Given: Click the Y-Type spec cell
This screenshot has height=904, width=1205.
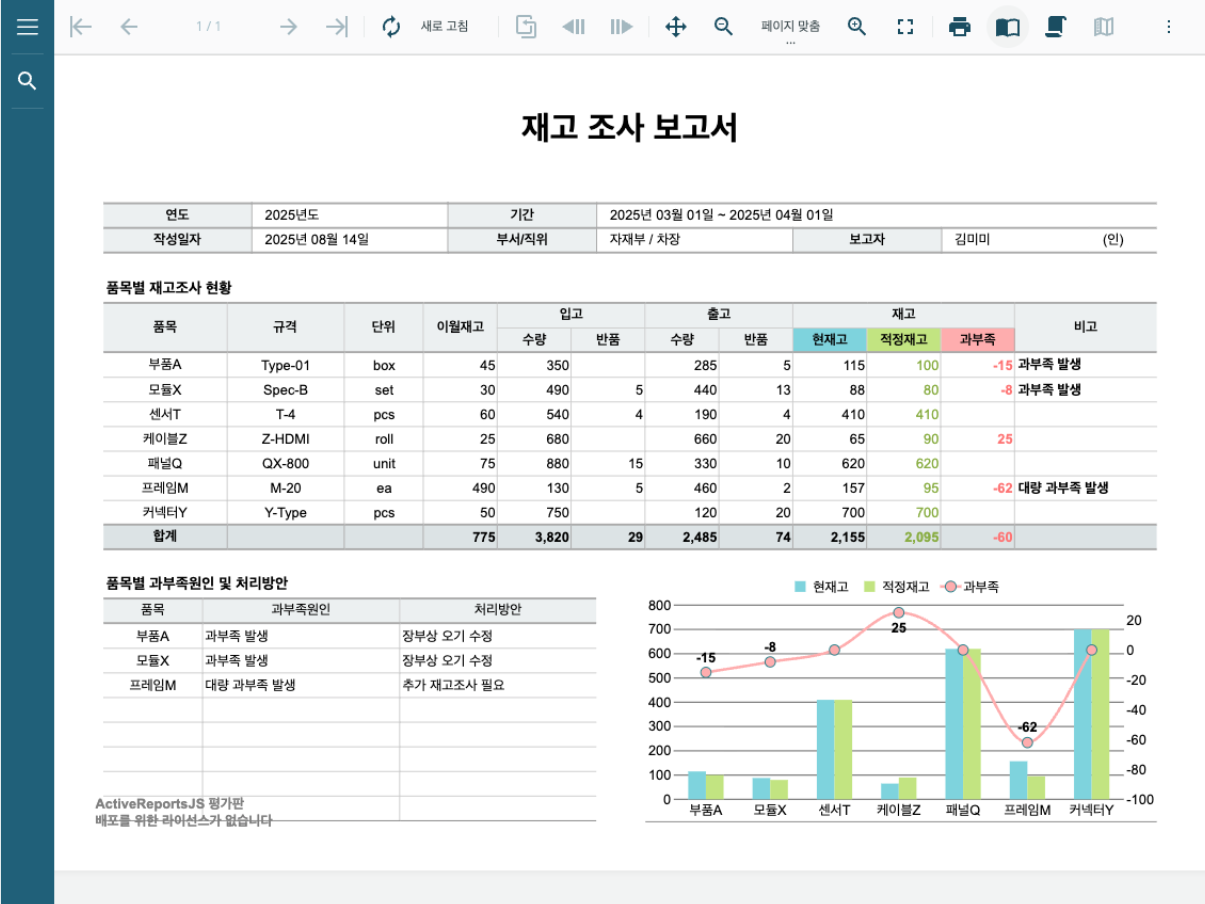Looking at the screenshot, I should [286, 513].
